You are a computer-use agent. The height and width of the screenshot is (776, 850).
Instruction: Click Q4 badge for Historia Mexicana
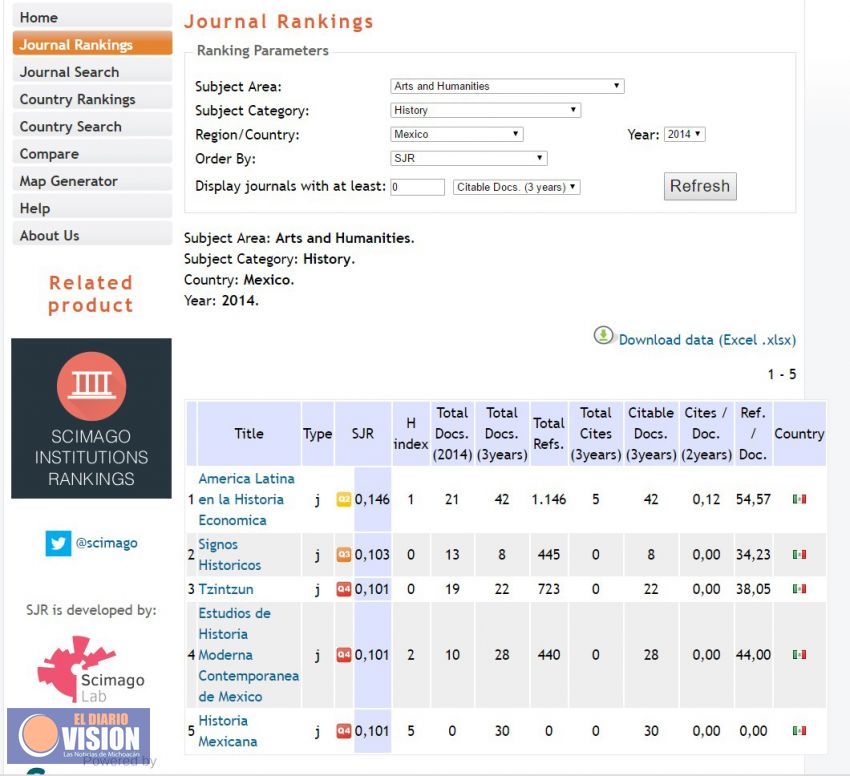344,730
